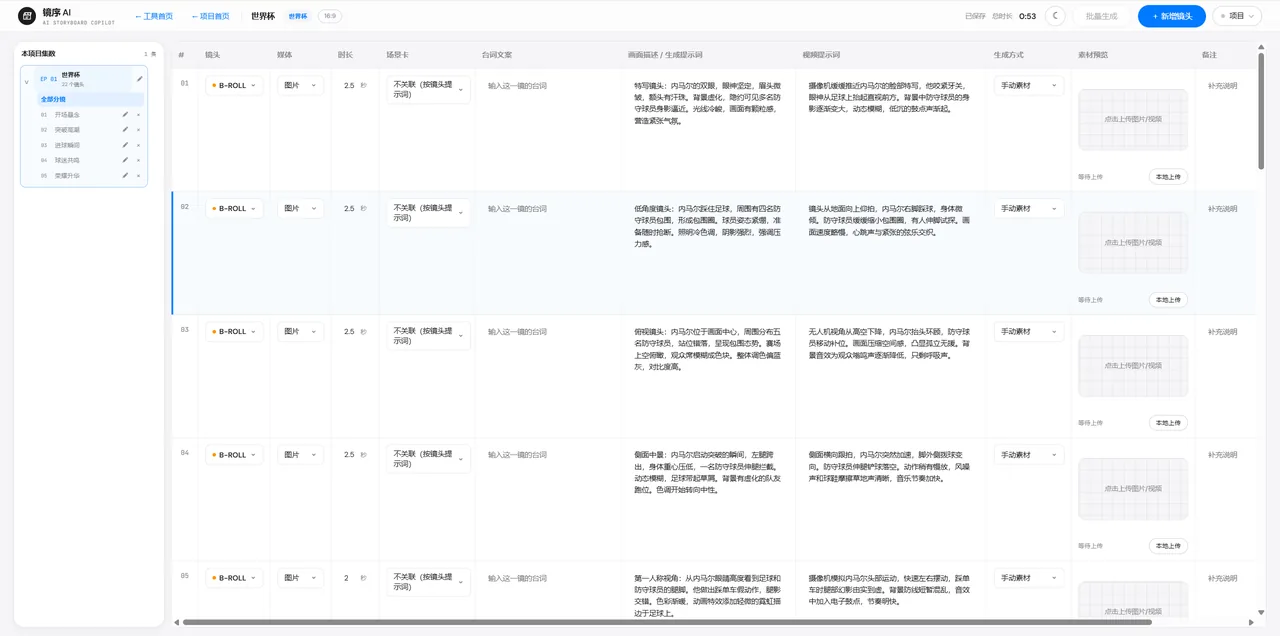Go to 项目首页 via the top link
The image size is (1280, 636).
pos(210,16)
